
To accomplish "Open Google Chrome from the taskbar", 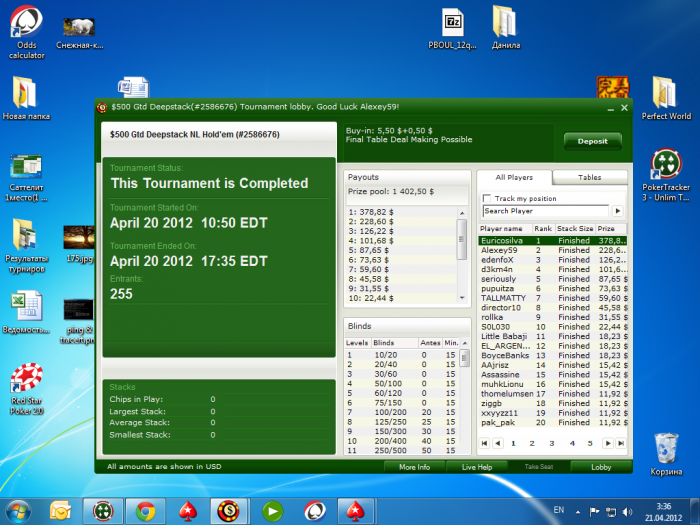I will (145, 512).
